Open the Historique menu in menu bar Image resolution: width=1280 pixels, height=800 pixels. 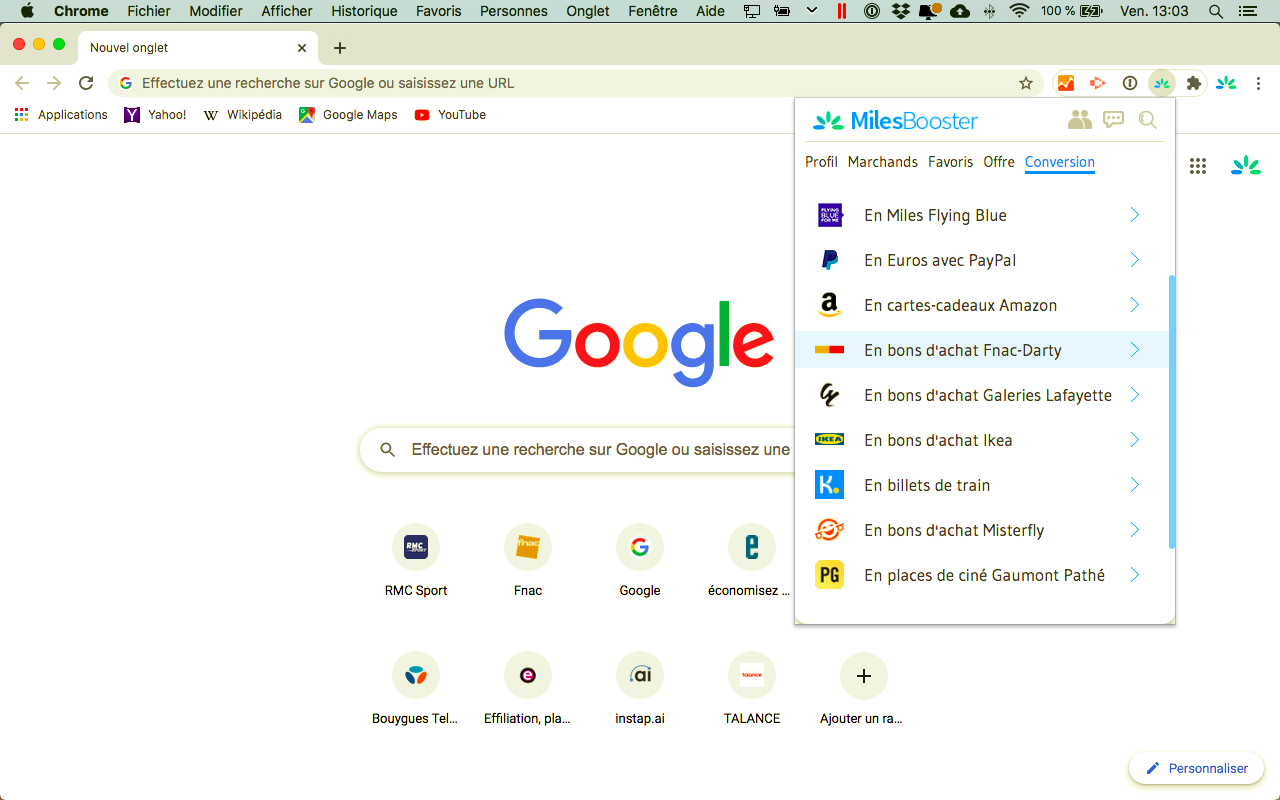click(x=364, y=11)
